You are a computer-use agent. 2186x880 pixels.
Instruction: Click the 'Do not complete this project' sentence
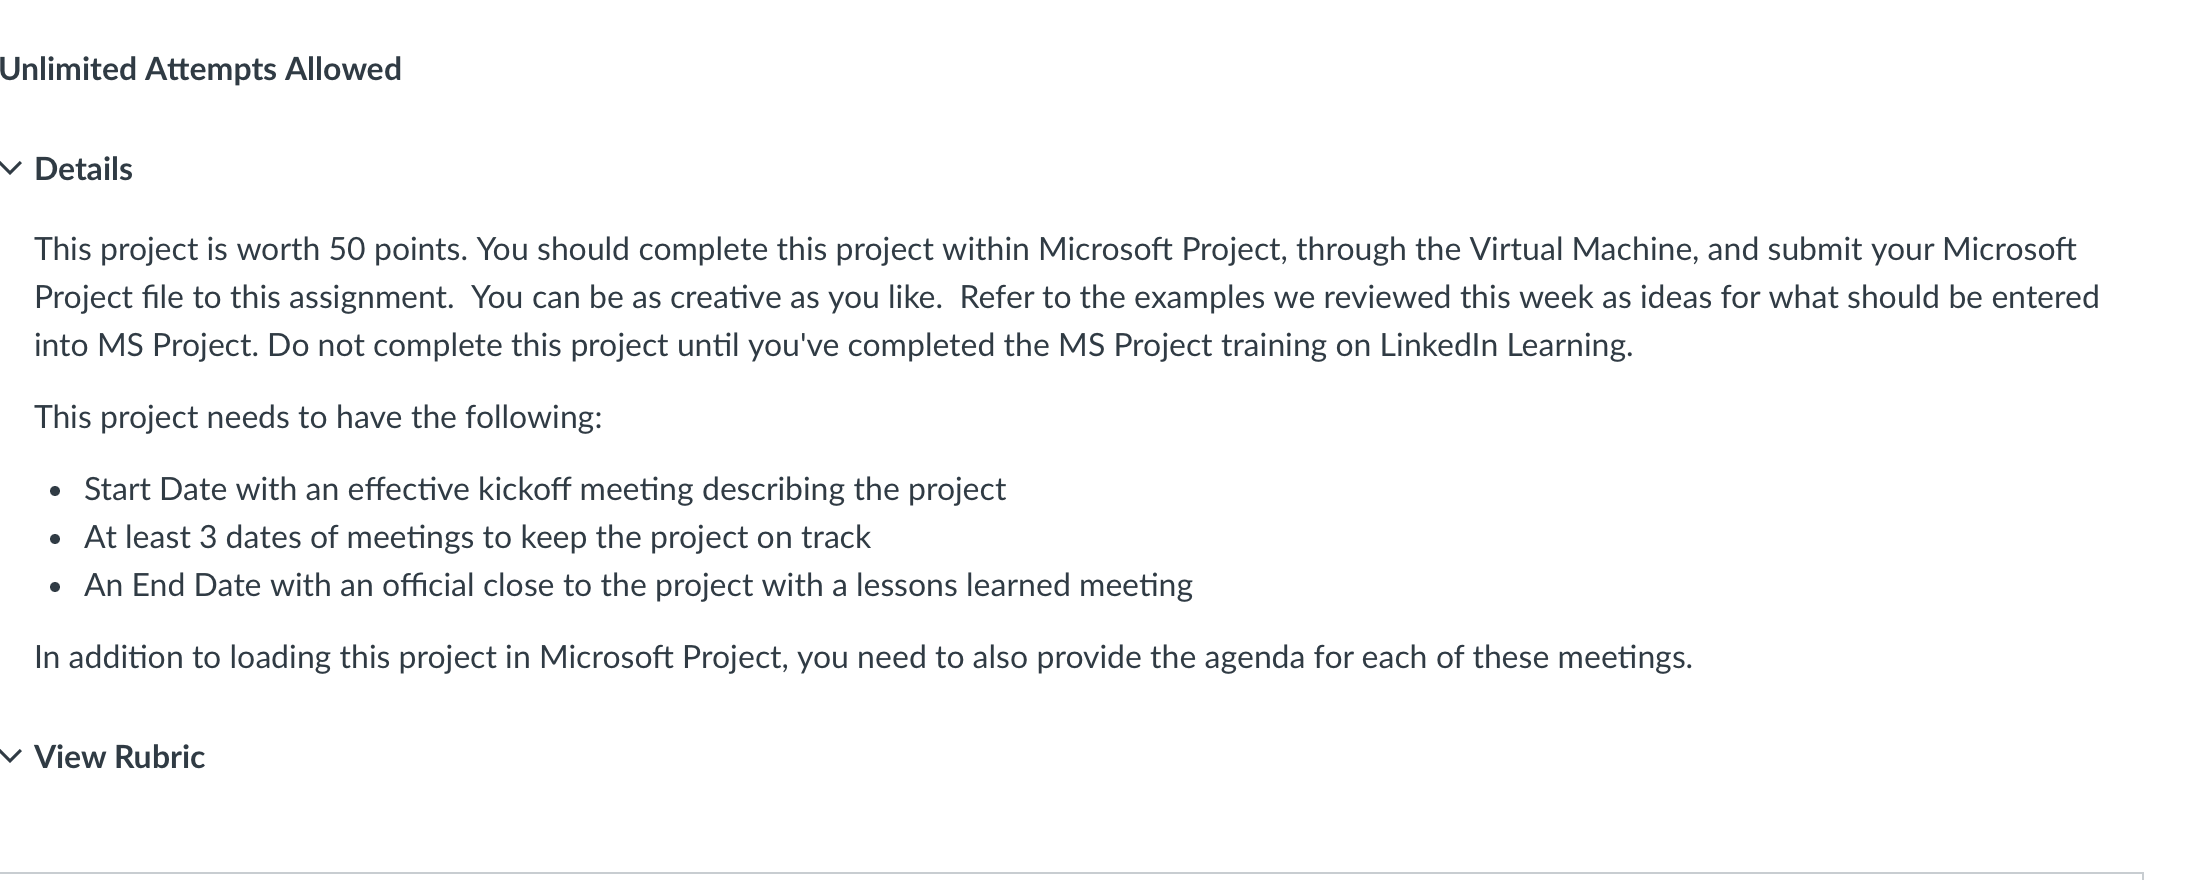click(x=950, y=345)
